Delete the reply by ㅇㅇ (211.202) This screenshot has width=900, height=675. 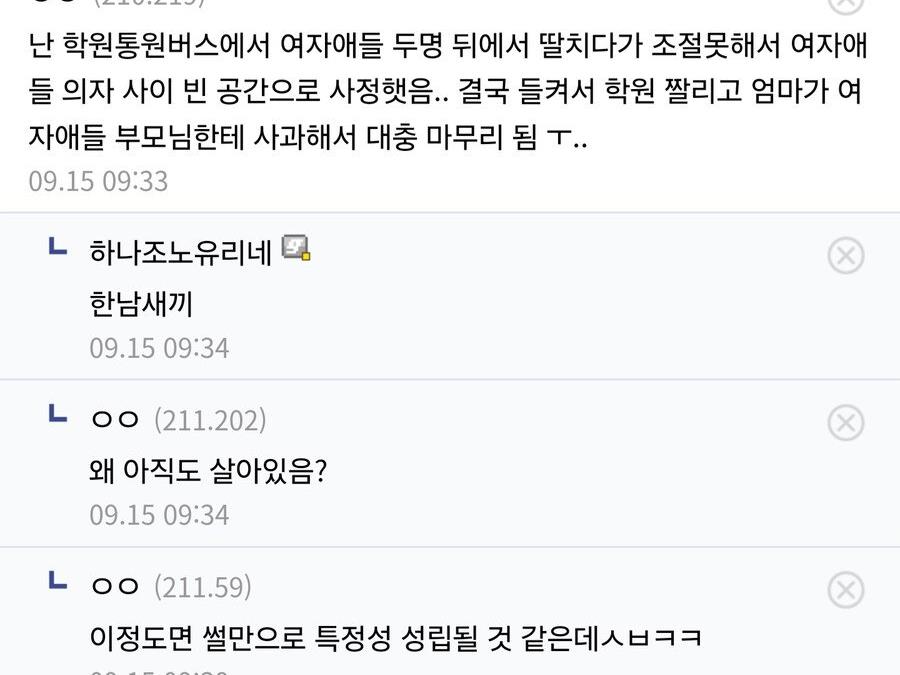click(x=846, y=423)
